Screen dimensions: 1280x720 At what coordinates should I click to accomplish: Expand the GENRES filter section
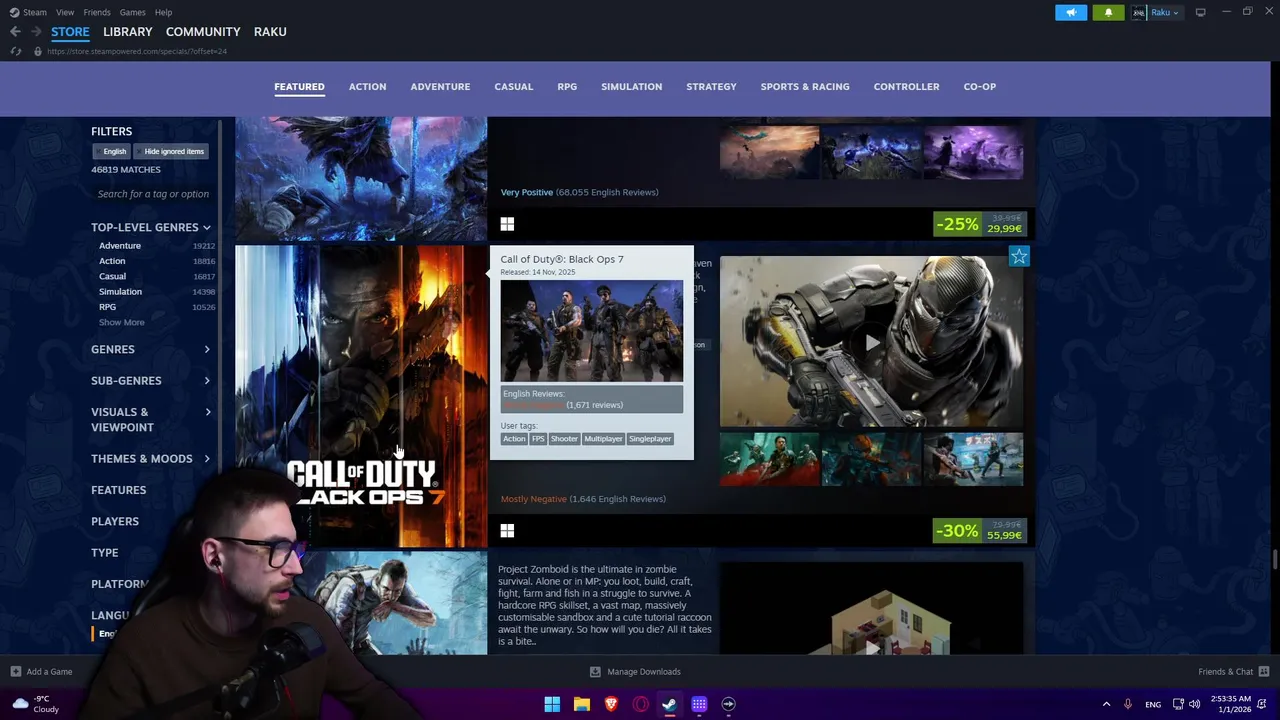coord(151,349)
